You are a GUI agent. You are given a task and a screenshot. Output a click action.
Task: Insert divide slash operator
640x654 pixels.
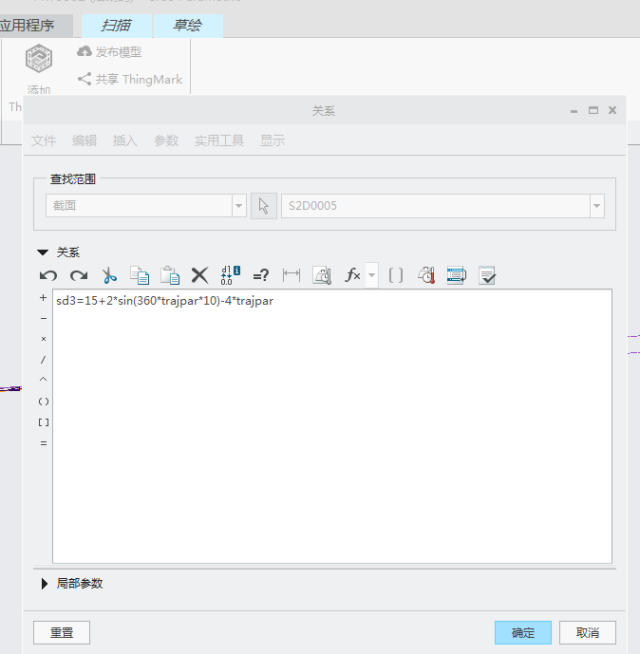[43, 360]
